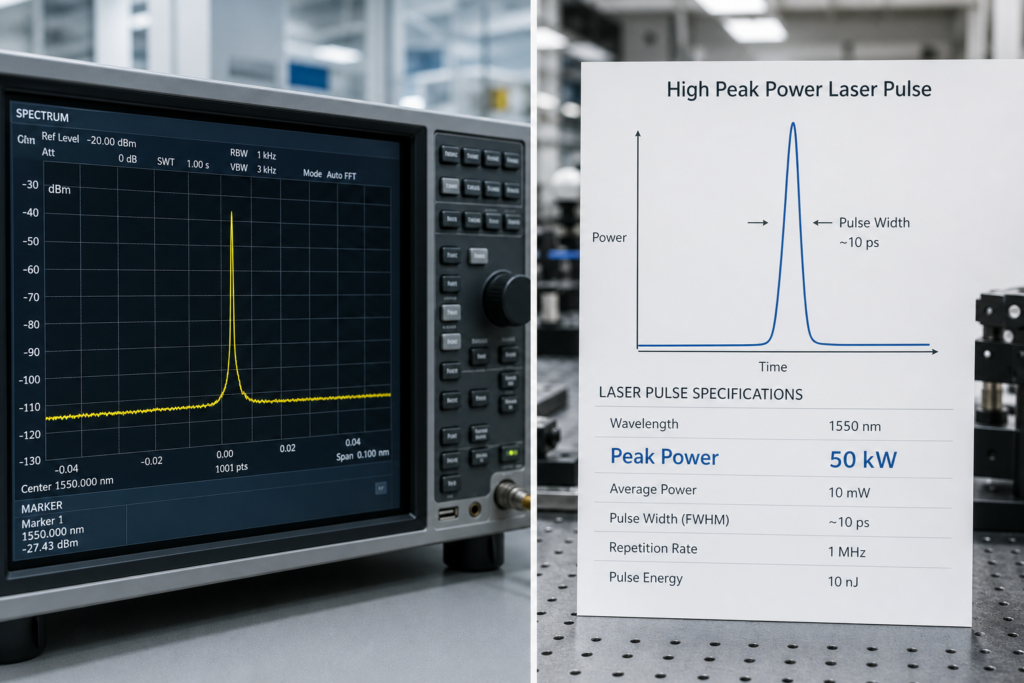Select the RBW 1 kHz setting
Viewport: 1024px width, 683px height.
[x=253, y=154]
